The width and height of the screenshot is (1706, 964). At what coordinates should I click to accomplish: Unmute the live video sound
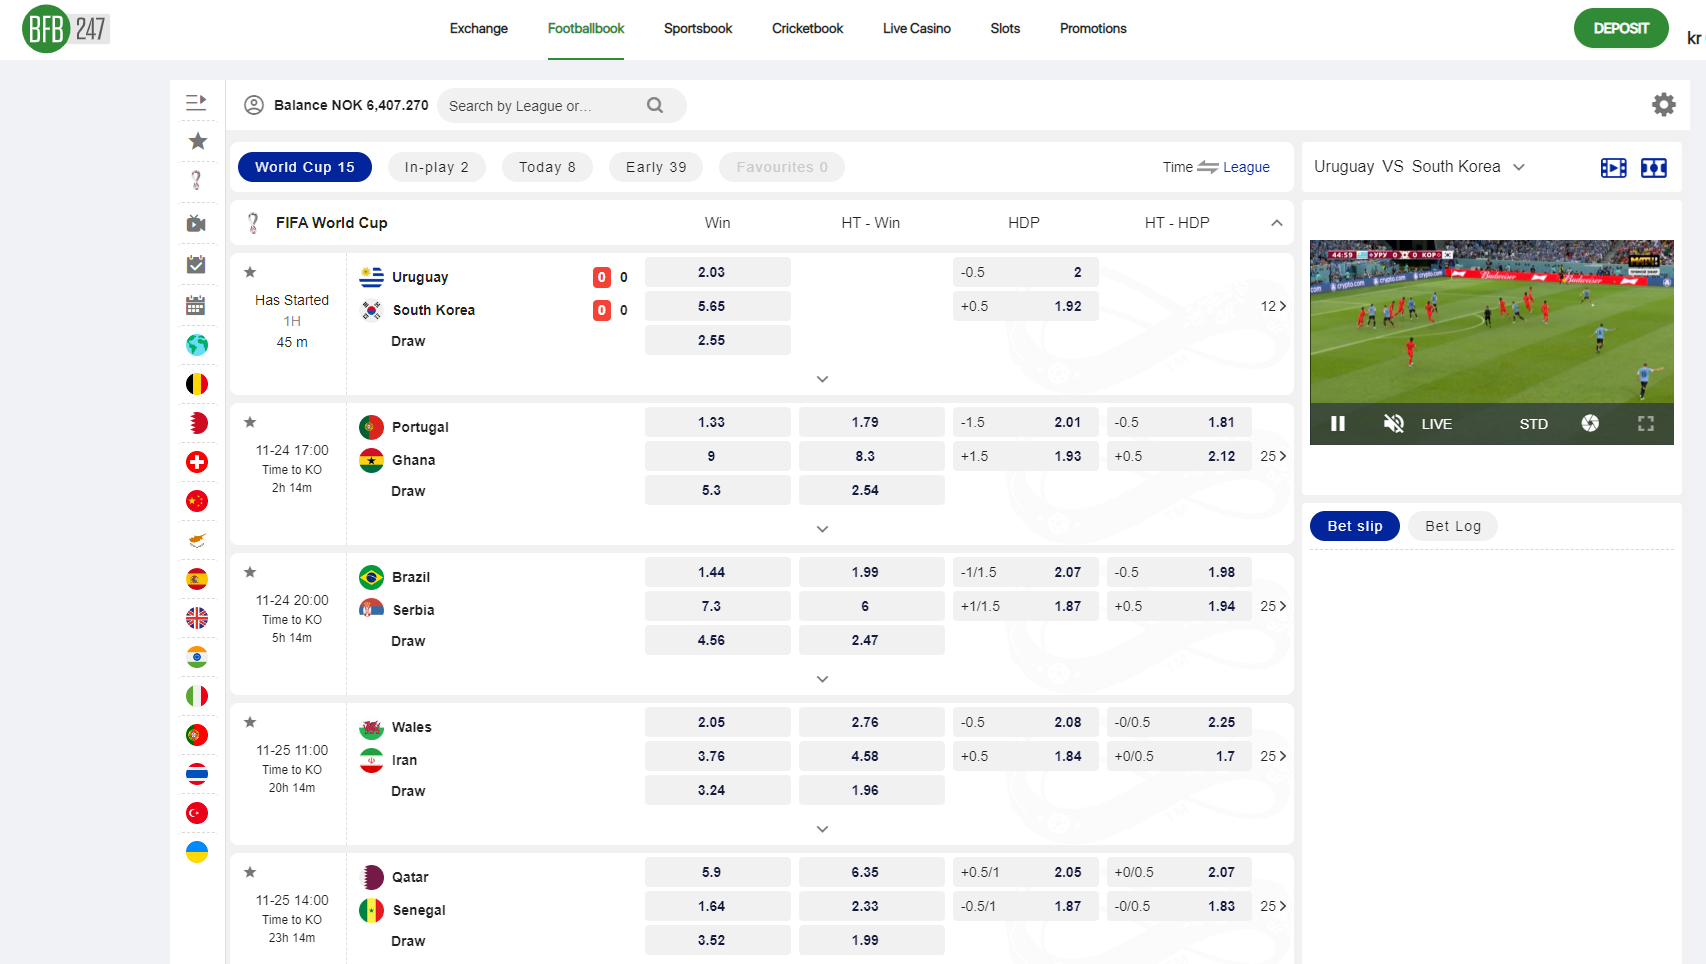click(x=1393, y=424)
